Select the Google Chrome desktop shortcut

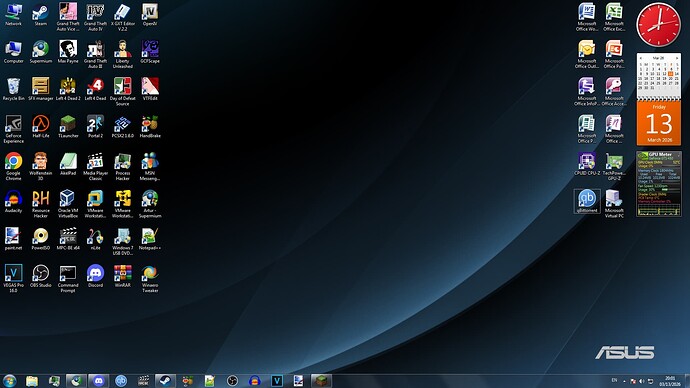(13, 166)
